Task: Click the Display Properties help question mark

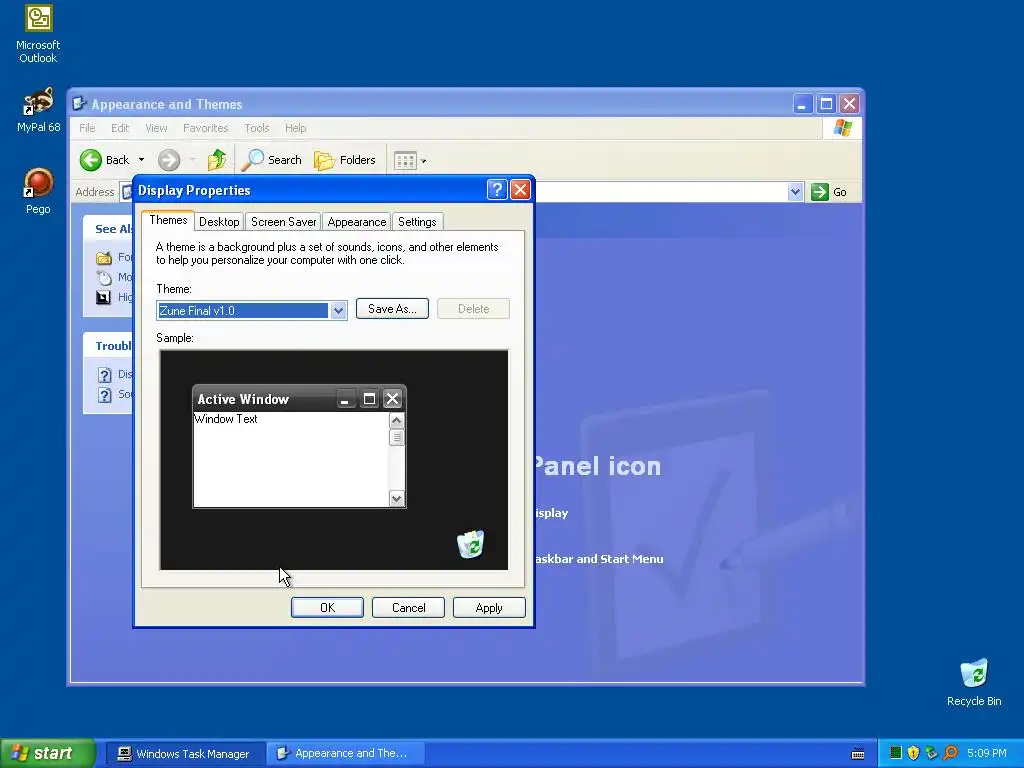Action: (496, 190)
